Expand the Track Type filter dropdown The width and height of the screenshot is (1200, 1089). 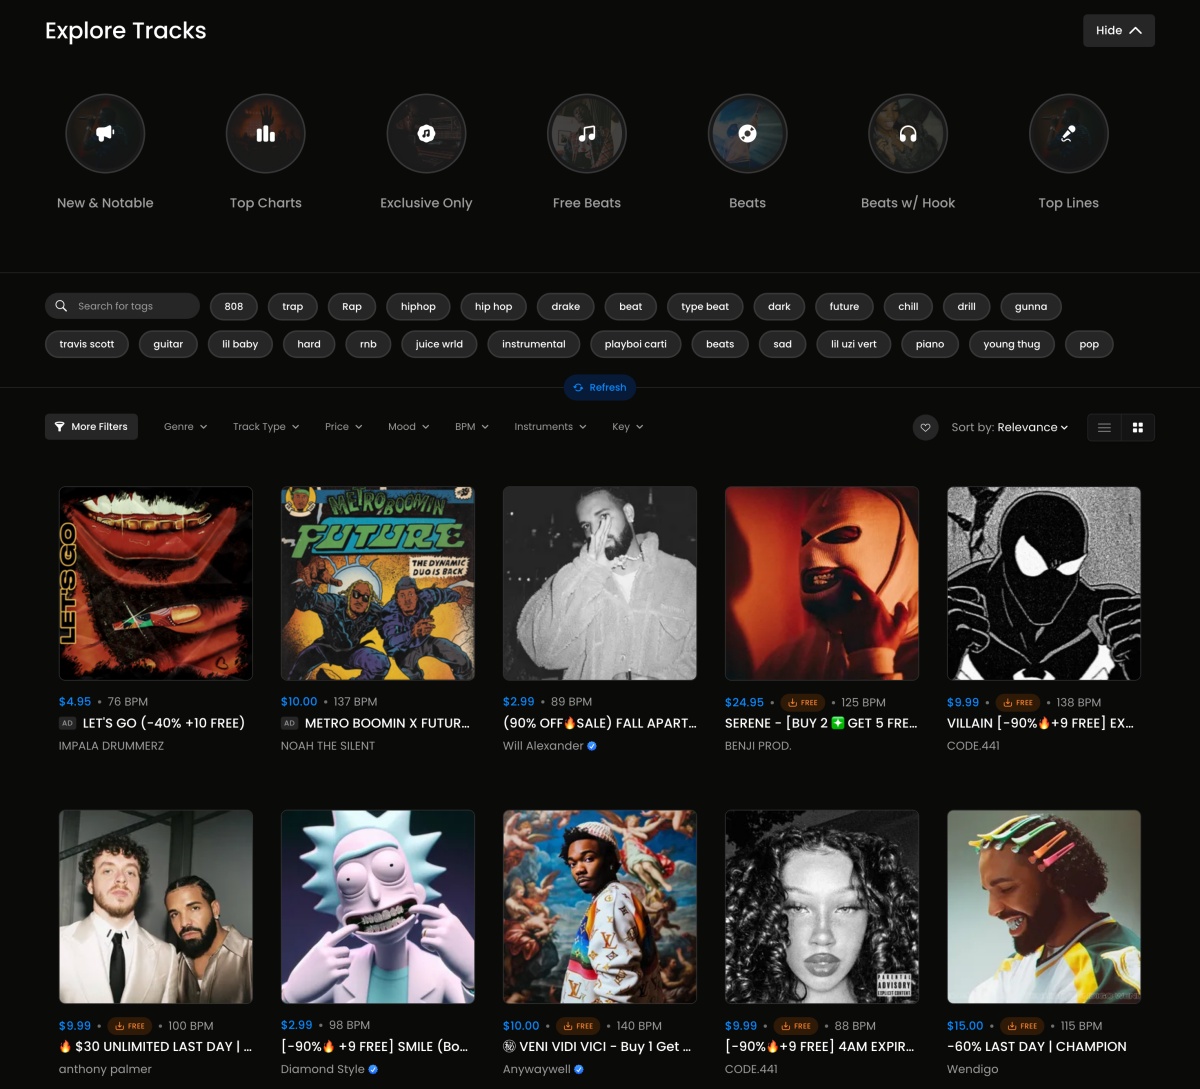click(266, 427)
